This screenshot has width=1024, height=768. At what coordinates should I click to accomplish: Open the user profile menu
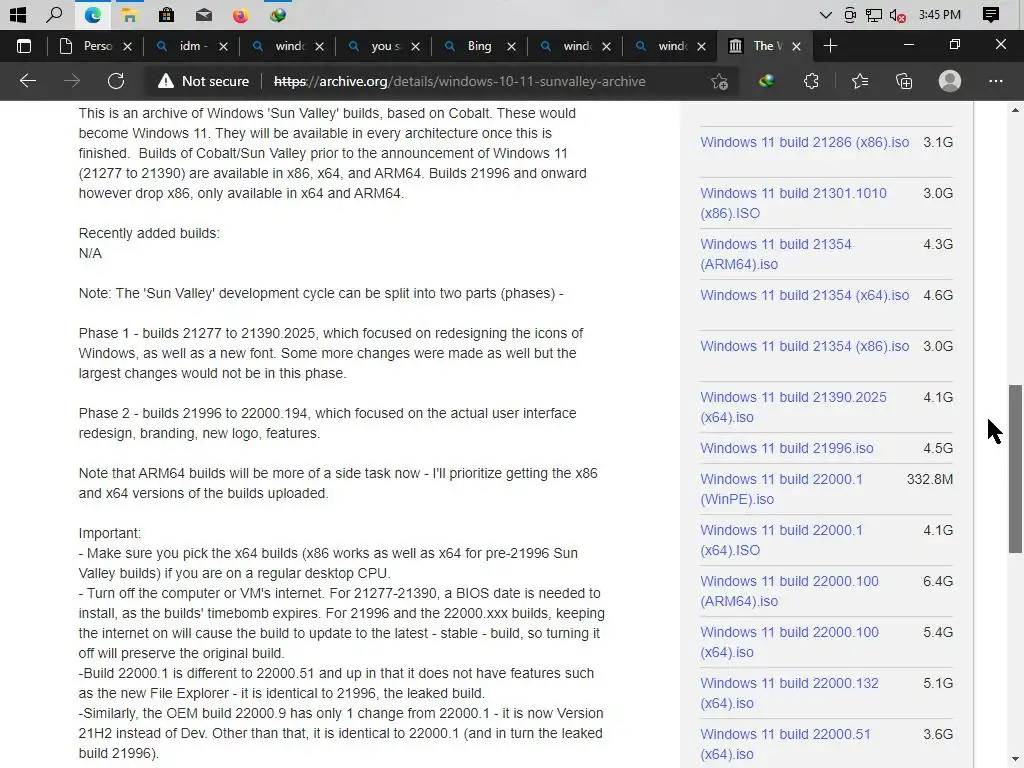(950, 81)
